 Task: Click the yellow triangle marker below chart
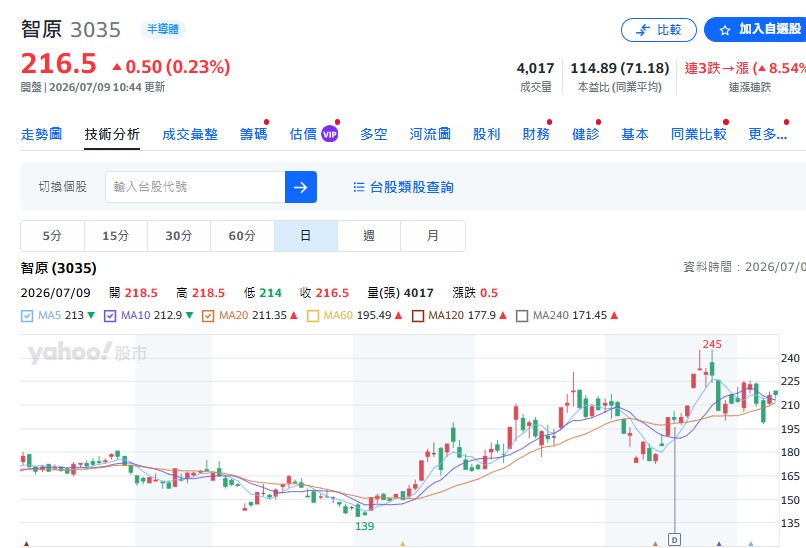click(402, 544)
